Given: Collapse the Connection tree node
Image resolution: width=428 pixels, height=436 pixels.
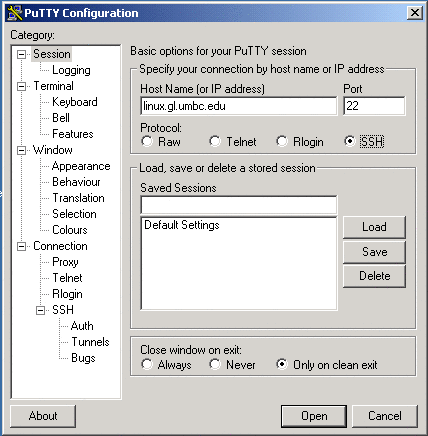Looking at the screenshot, I should tap(21, 246).
